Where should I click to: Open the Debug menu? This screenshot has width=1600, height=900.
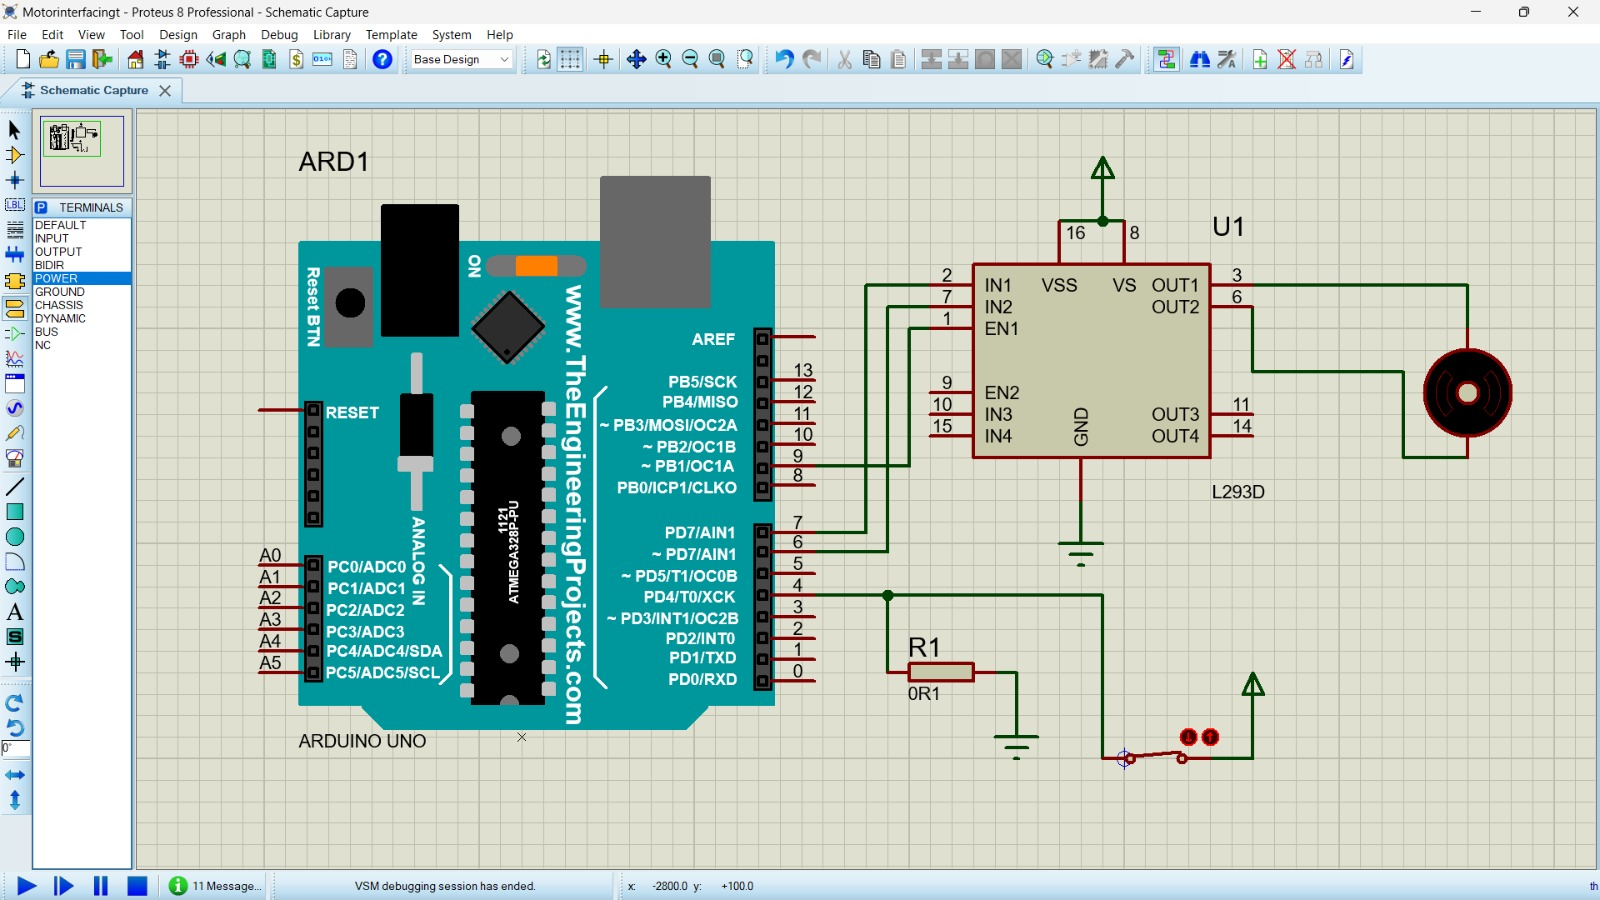click(279, 34)
